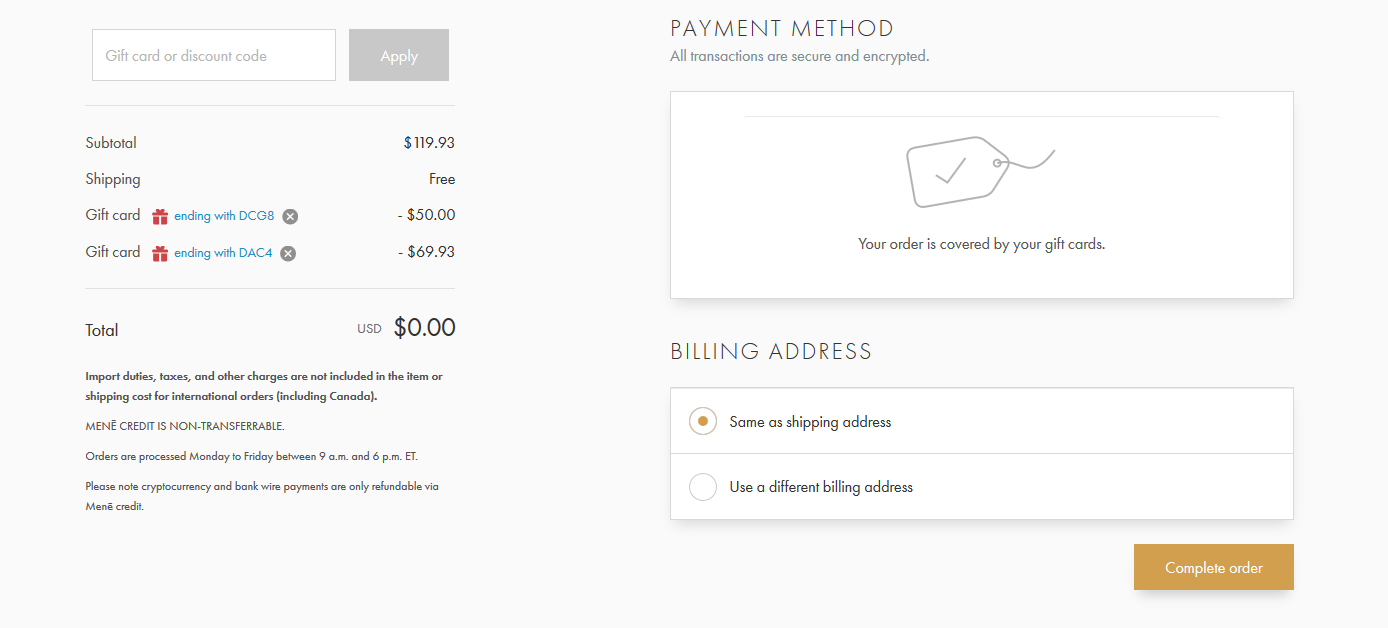Click the red gift icon beside DAC4

pyautogui.click(x=160, y=253)
